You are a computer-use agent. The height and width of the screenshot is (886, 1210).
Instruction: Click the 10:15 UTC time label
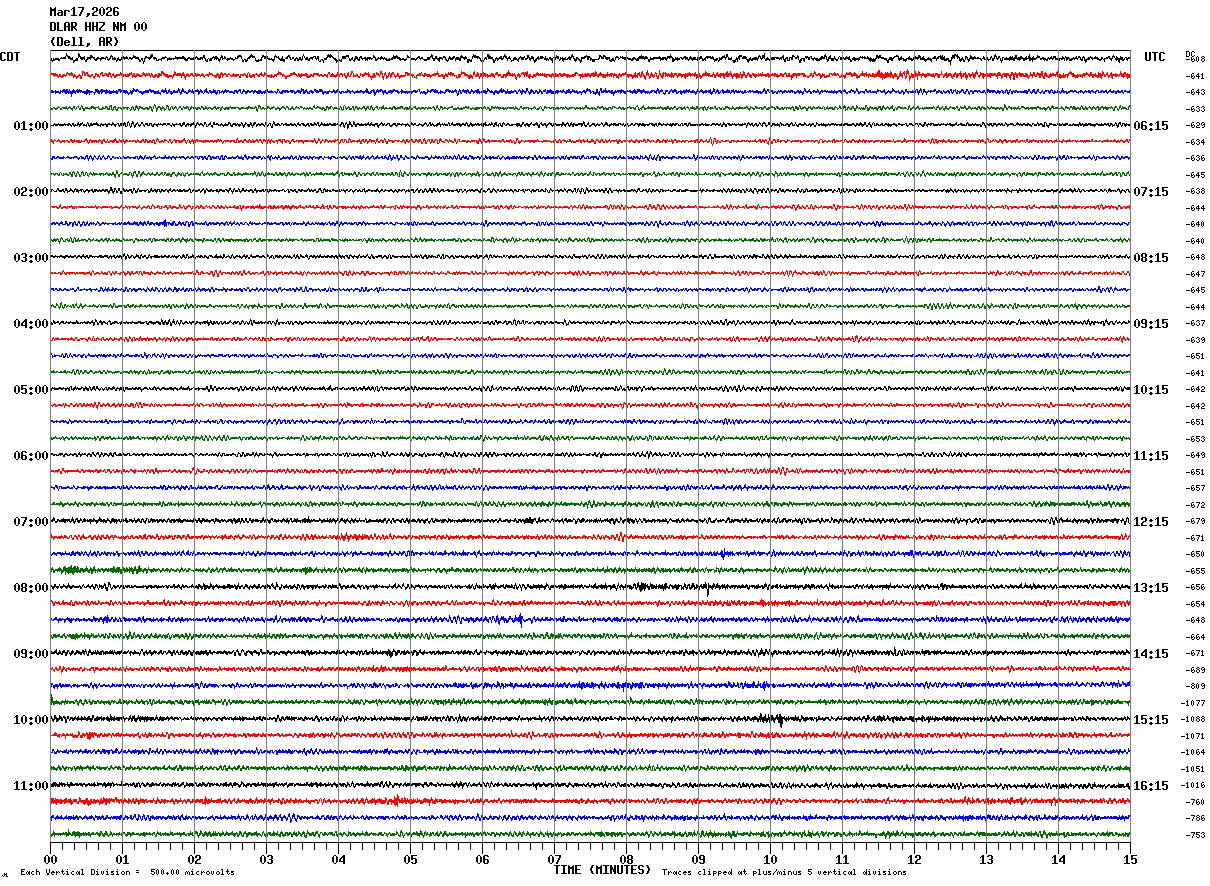click(1151, 390)
